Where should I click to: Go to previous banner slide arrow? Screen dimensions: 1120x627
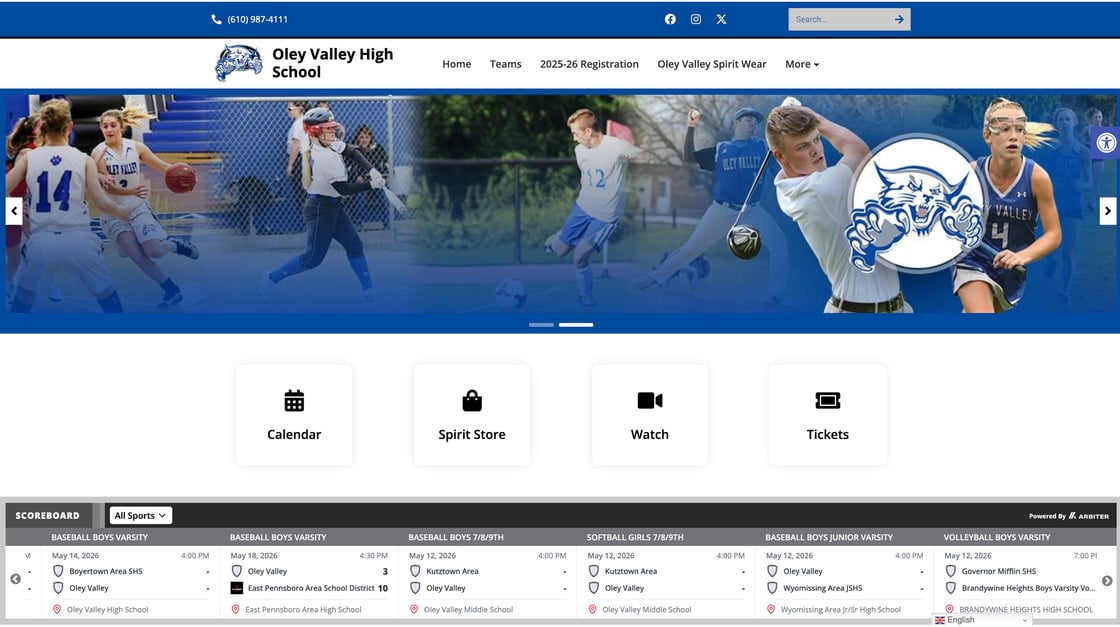[14, 211]
